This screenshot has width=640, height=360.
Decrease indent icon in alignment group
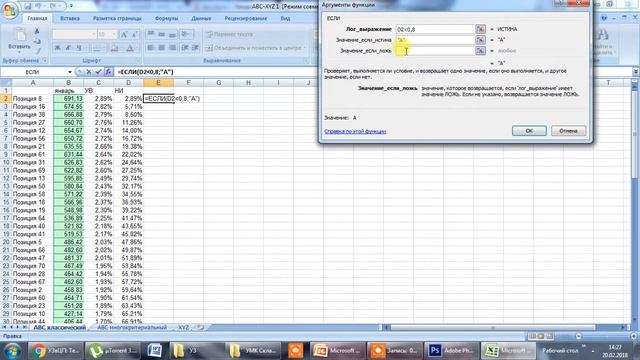pos(185,48)
